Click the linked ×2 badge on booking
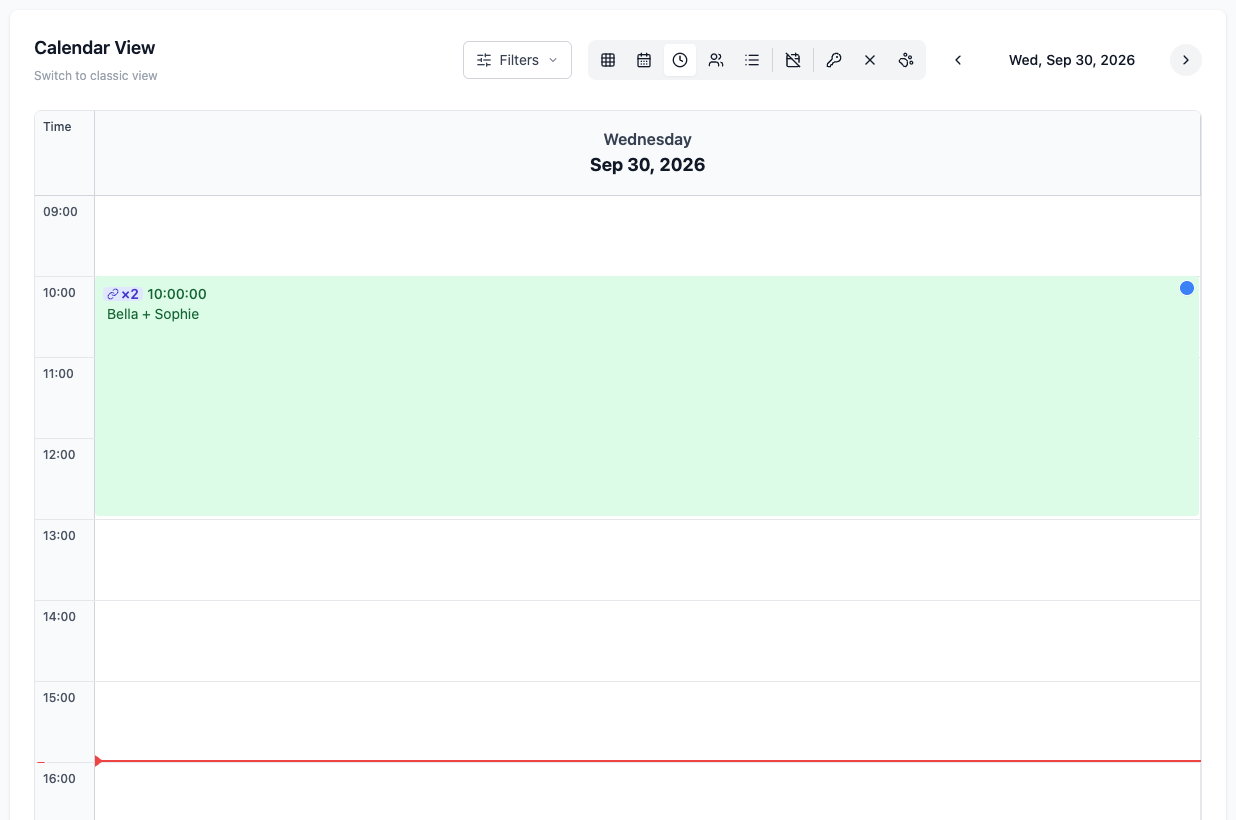1236x820 pixels. click(x=123, y=294)
